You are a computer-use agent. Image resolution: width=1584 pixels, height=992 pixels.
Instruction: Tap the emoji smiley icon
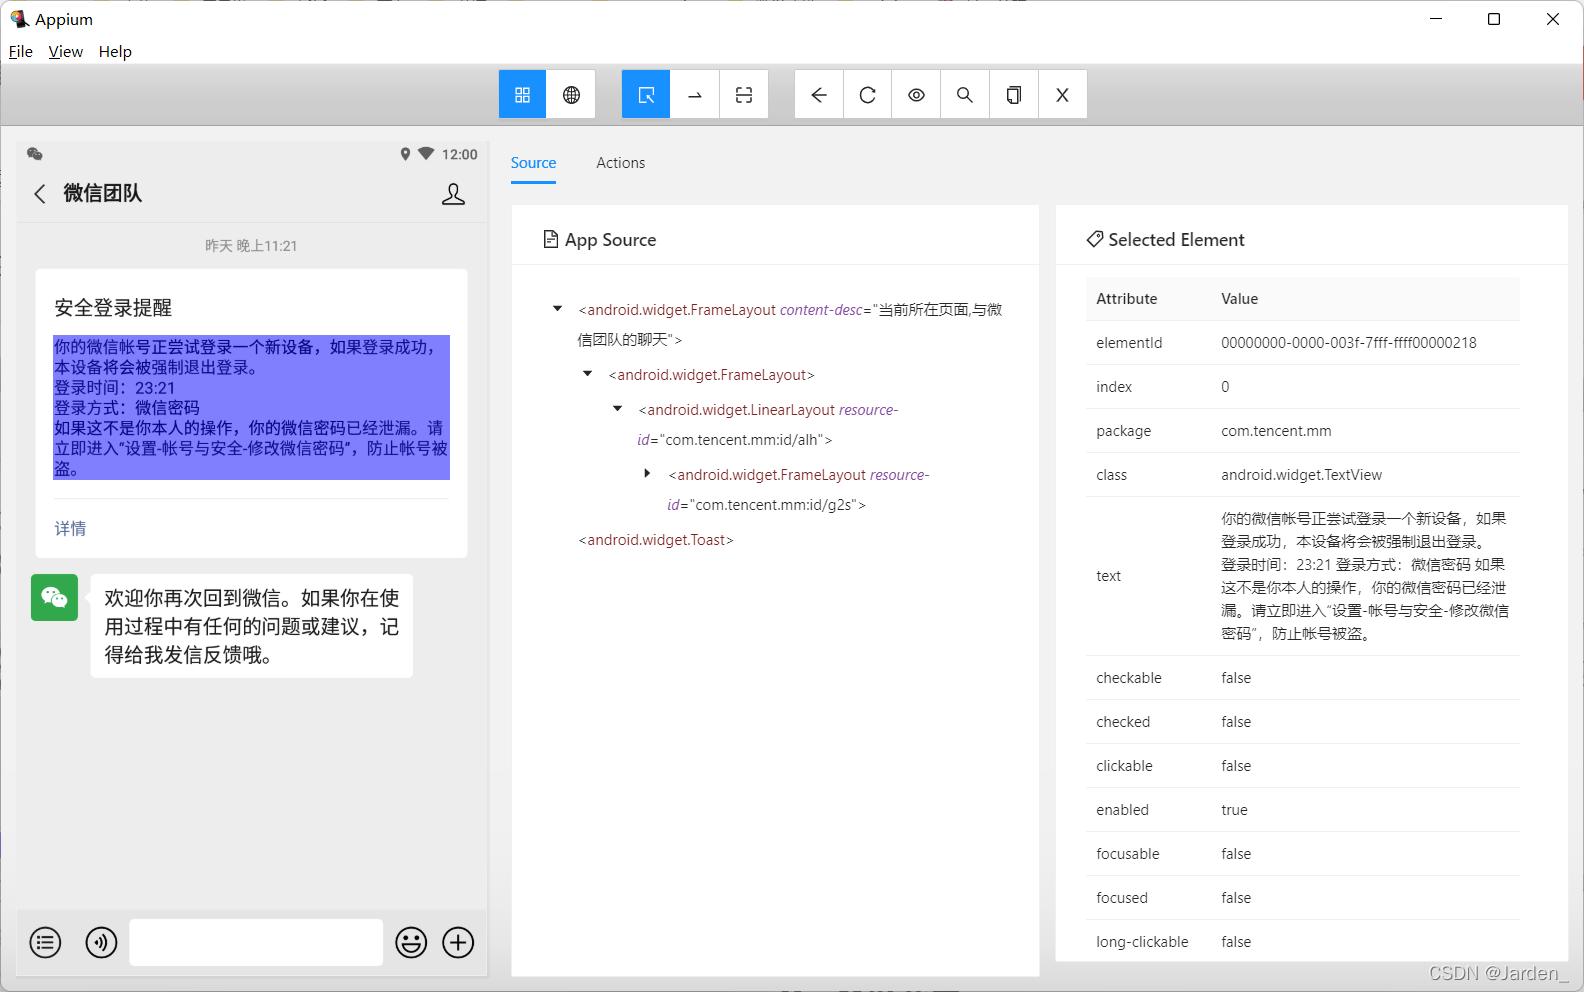(411, 942)
